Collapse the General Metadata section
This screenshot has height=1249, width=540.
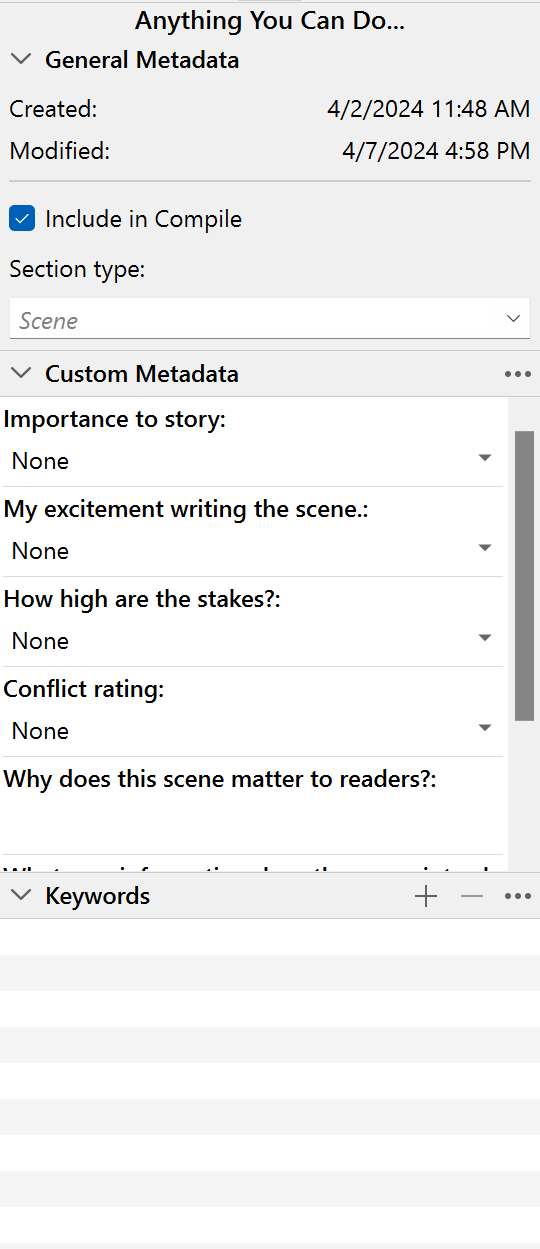(21, 60)
